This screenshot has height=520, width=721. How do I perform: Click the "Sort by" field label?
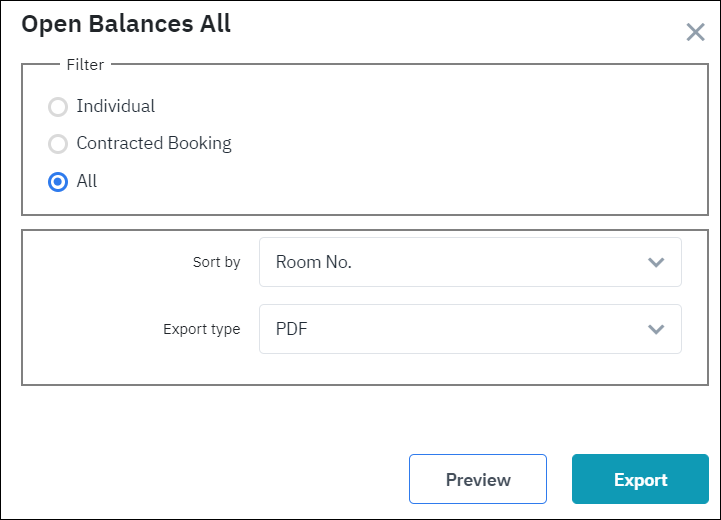pyautogui.click(x=216, y=263)
